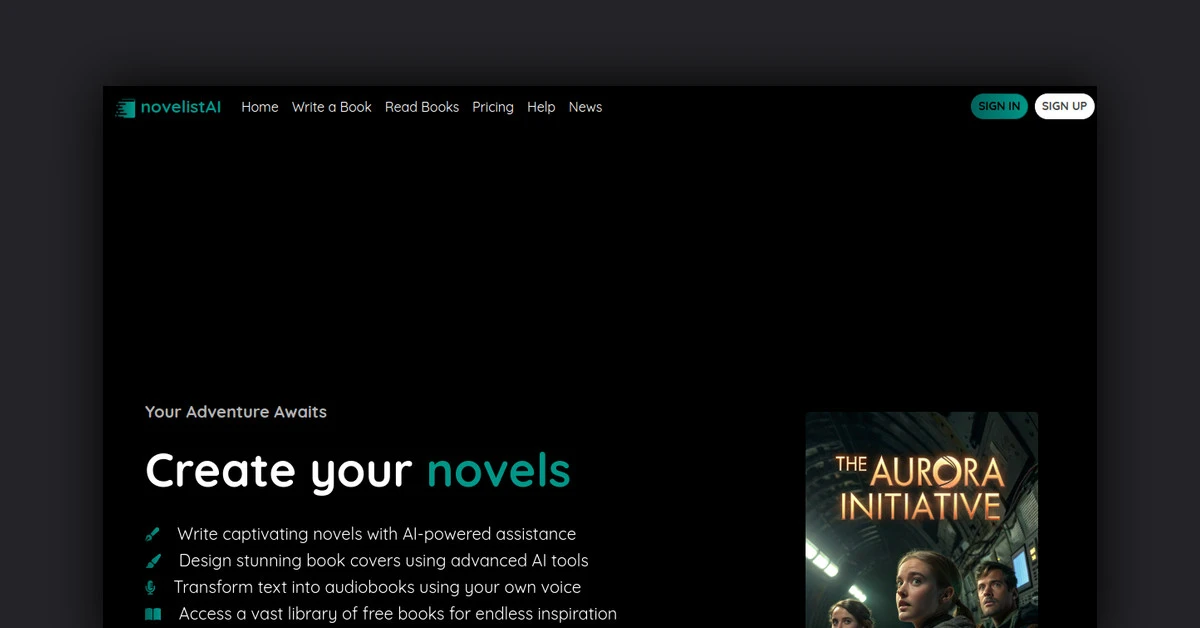
Task: Click the teal highlighted word novels
Action: tap(498, 470)
